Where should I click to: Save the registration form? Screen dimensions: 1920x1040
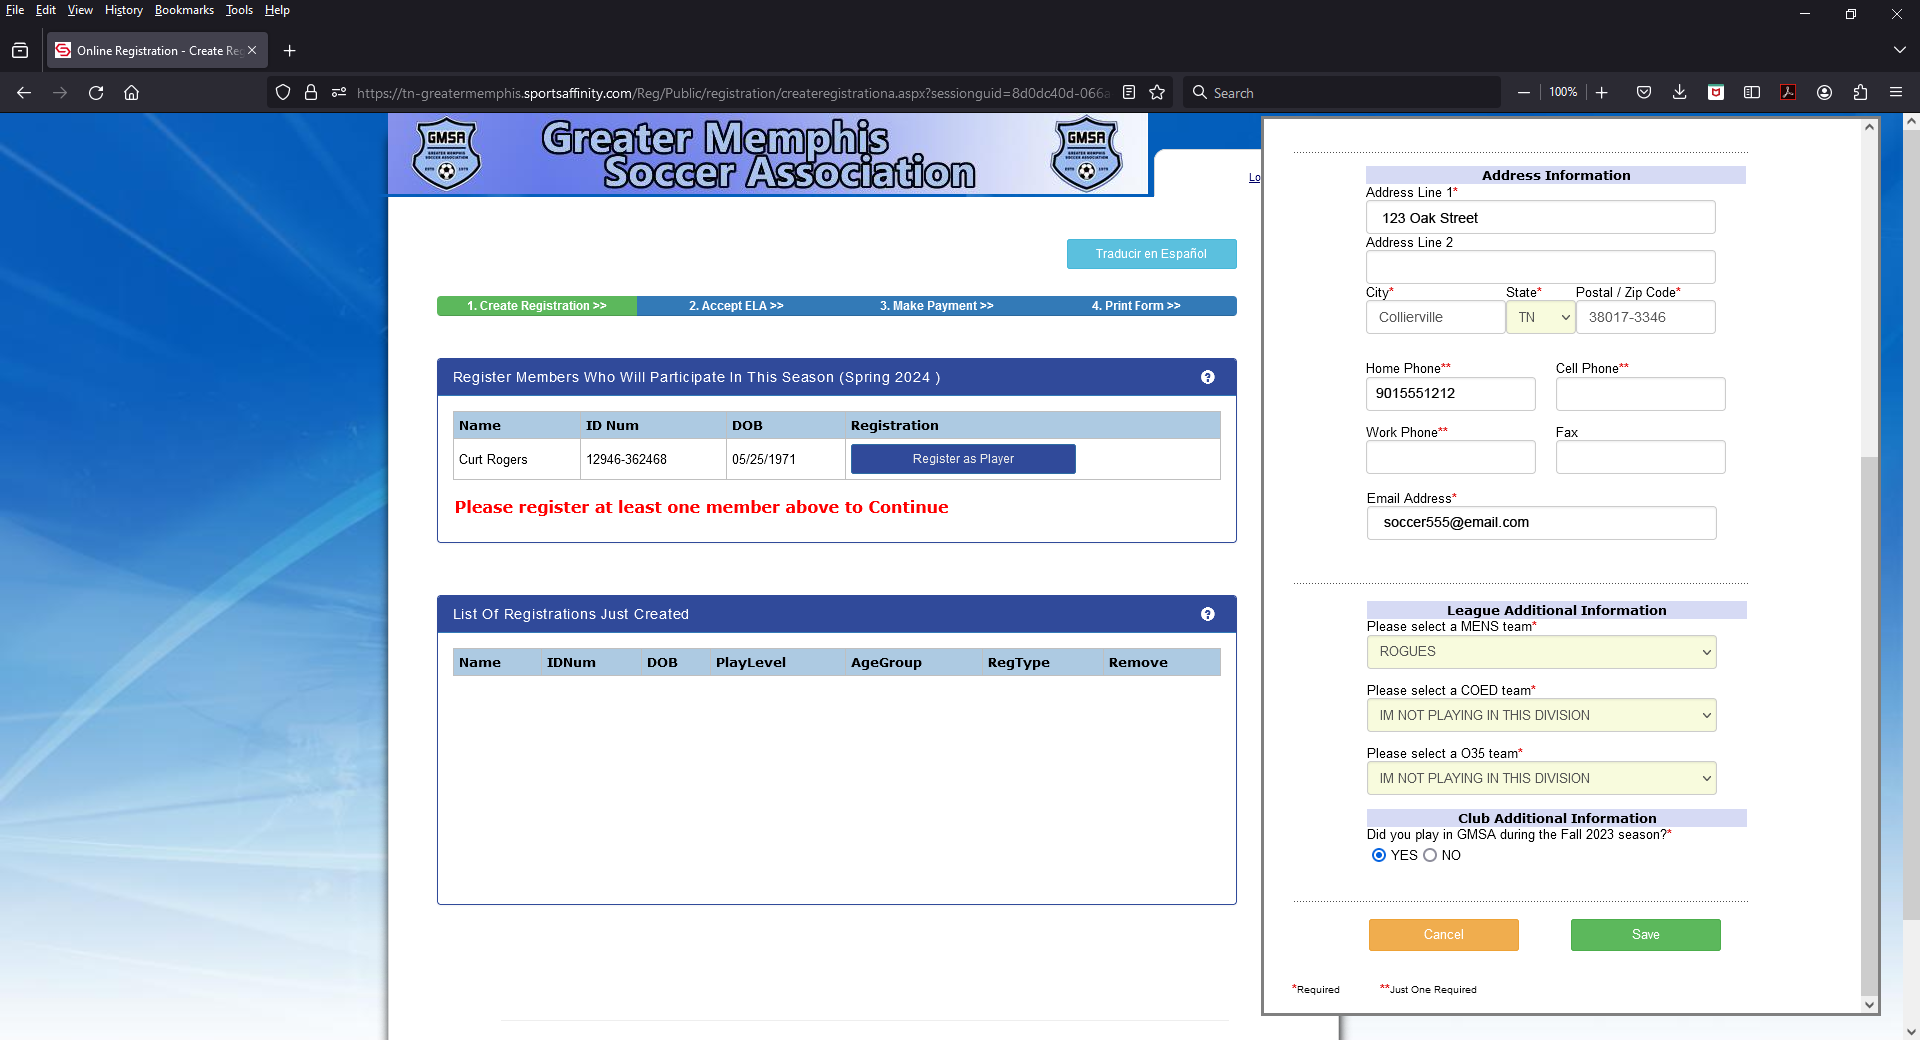point(1645,935)
